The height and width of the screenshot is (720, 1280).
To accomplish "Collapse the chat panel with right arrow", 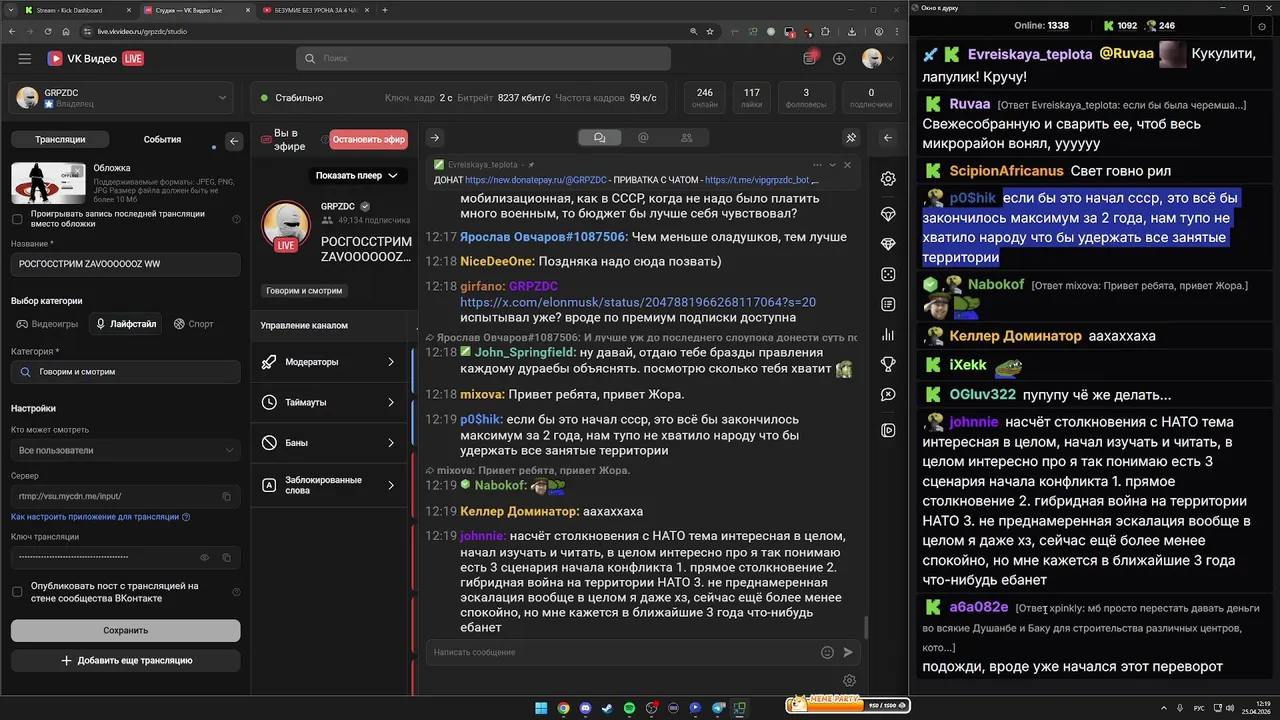I will (435, 138).
